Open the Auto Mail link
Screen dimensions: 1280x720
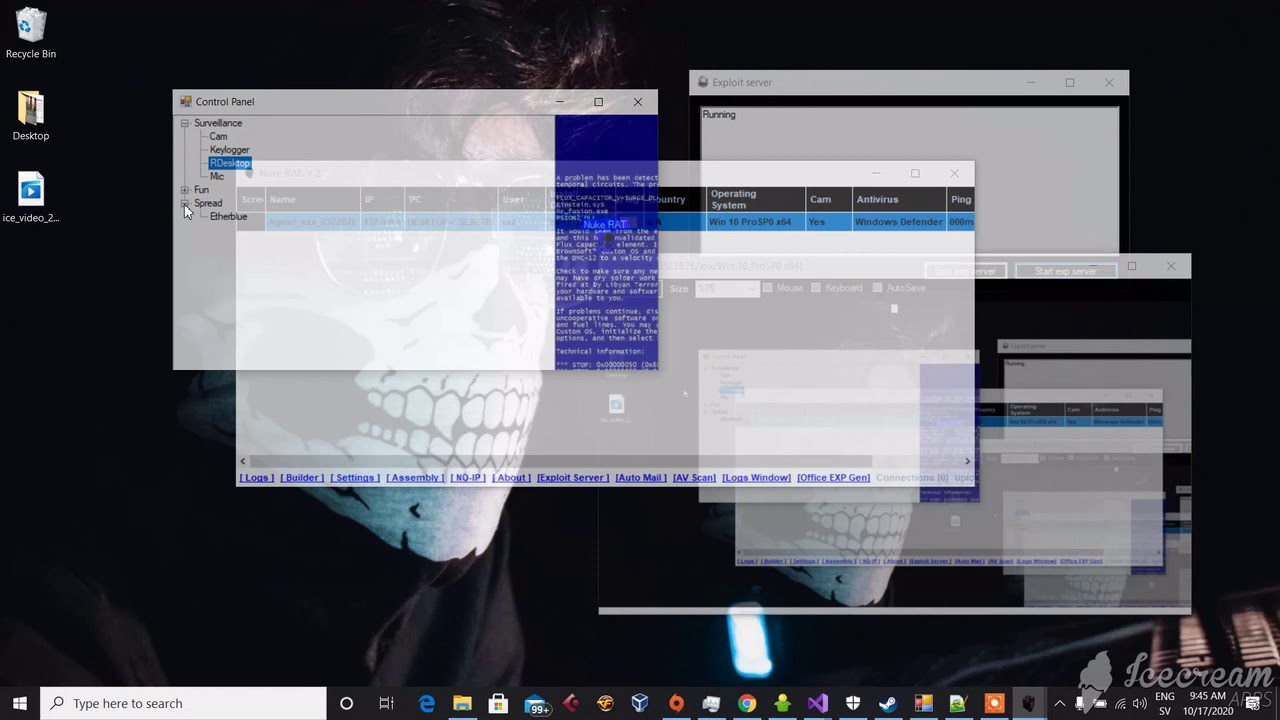click(641, 478)
